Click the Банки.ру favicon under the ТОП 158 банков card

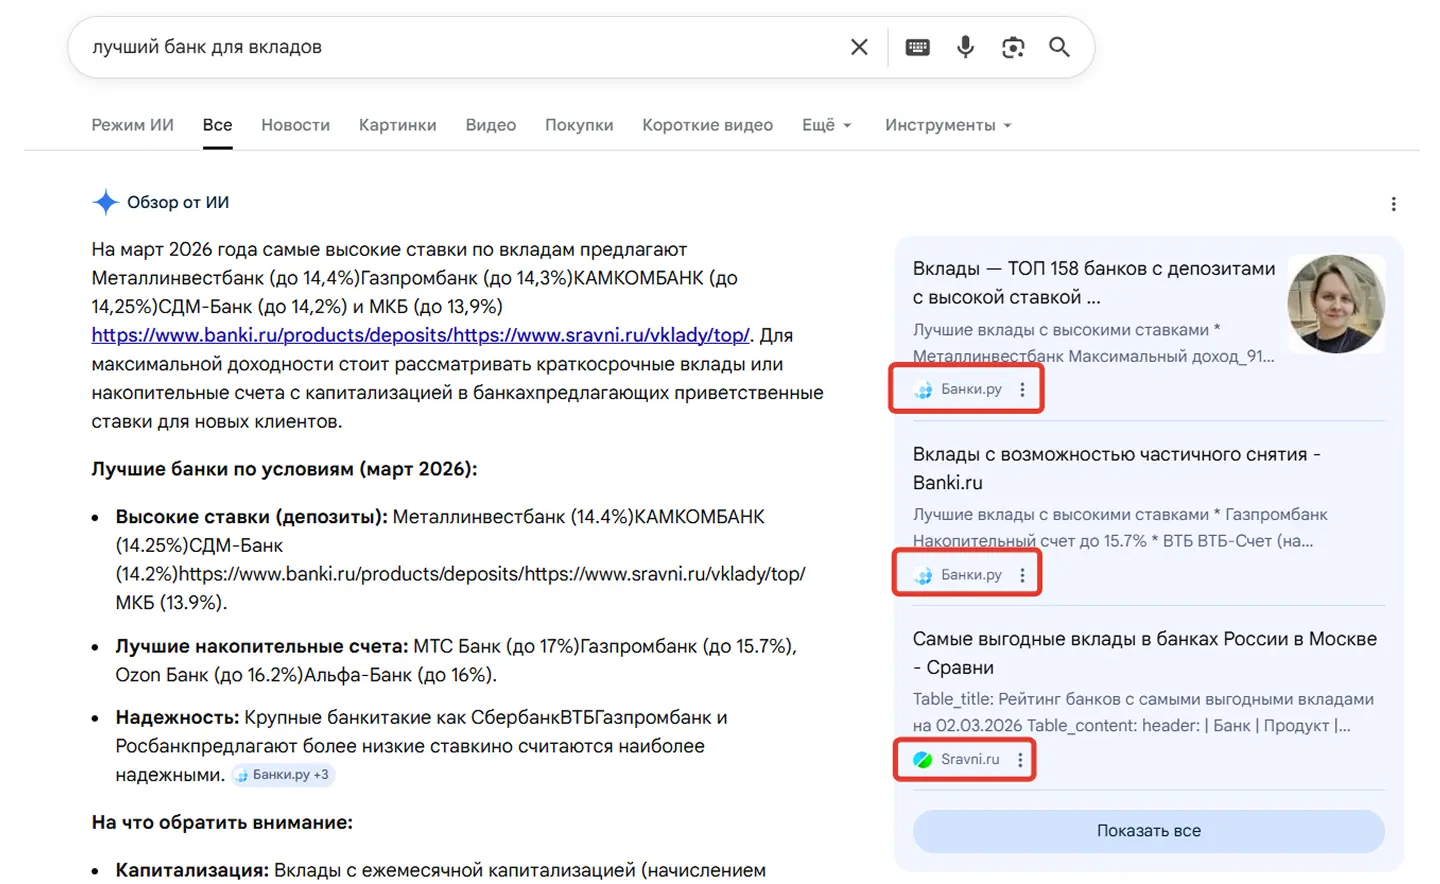pyautogui.click(x=924, y=390)
